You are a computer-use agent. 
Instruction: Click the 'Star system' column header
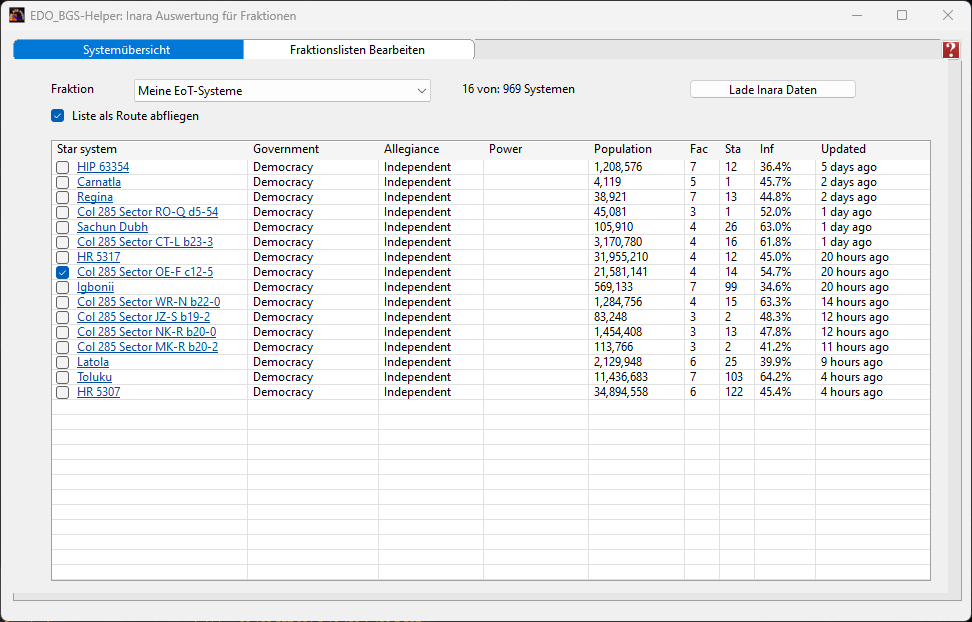(x=87, y=149)
